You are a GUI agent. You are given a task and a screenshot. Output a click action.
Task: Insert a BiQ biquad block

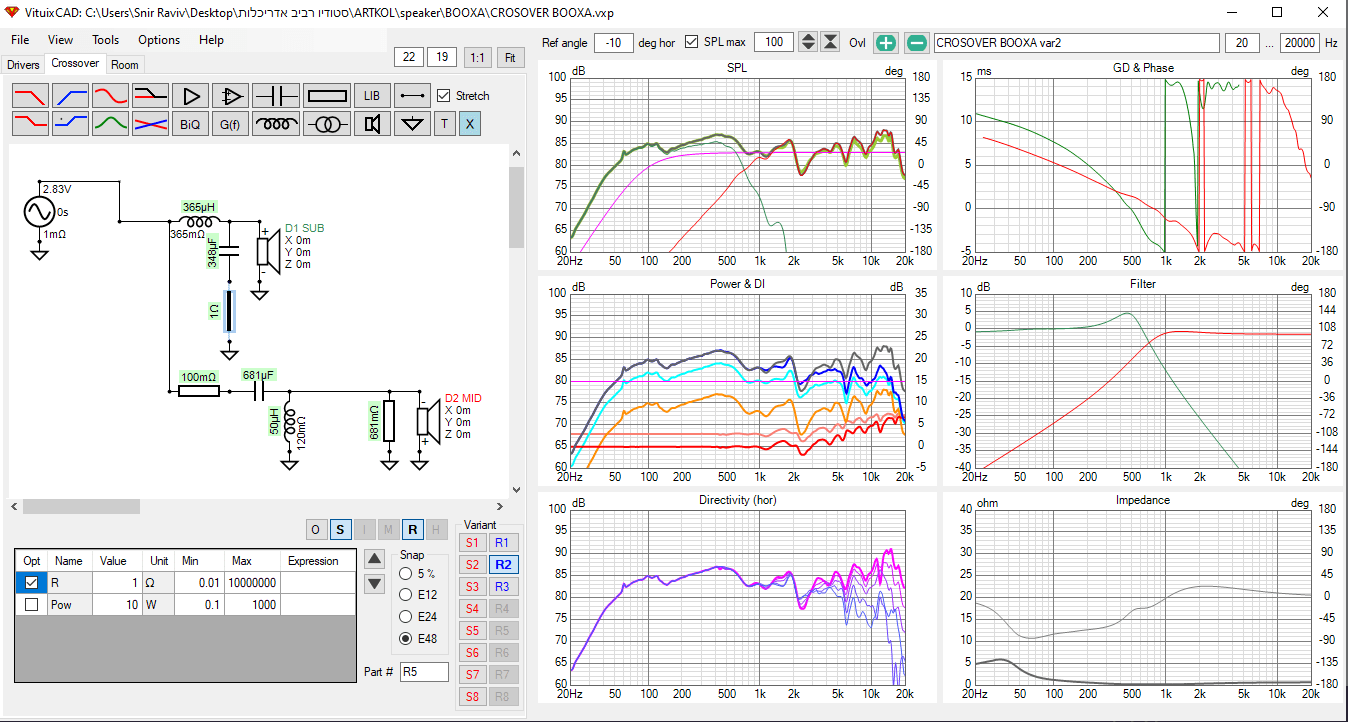(190, 124)
